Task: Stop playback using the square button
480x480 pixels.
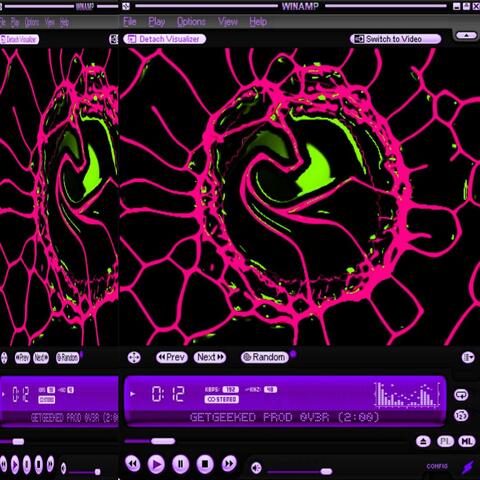Action: [205, 464]
